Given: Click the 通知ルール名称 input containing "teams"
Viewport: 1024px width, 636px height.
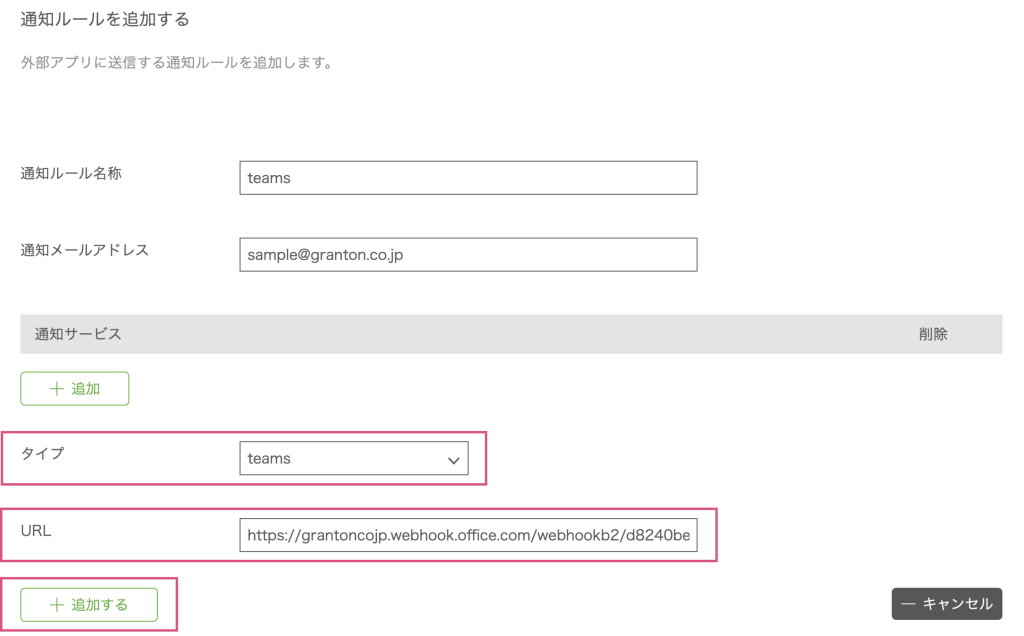Looking at the screenshot, I should [467, 178].
